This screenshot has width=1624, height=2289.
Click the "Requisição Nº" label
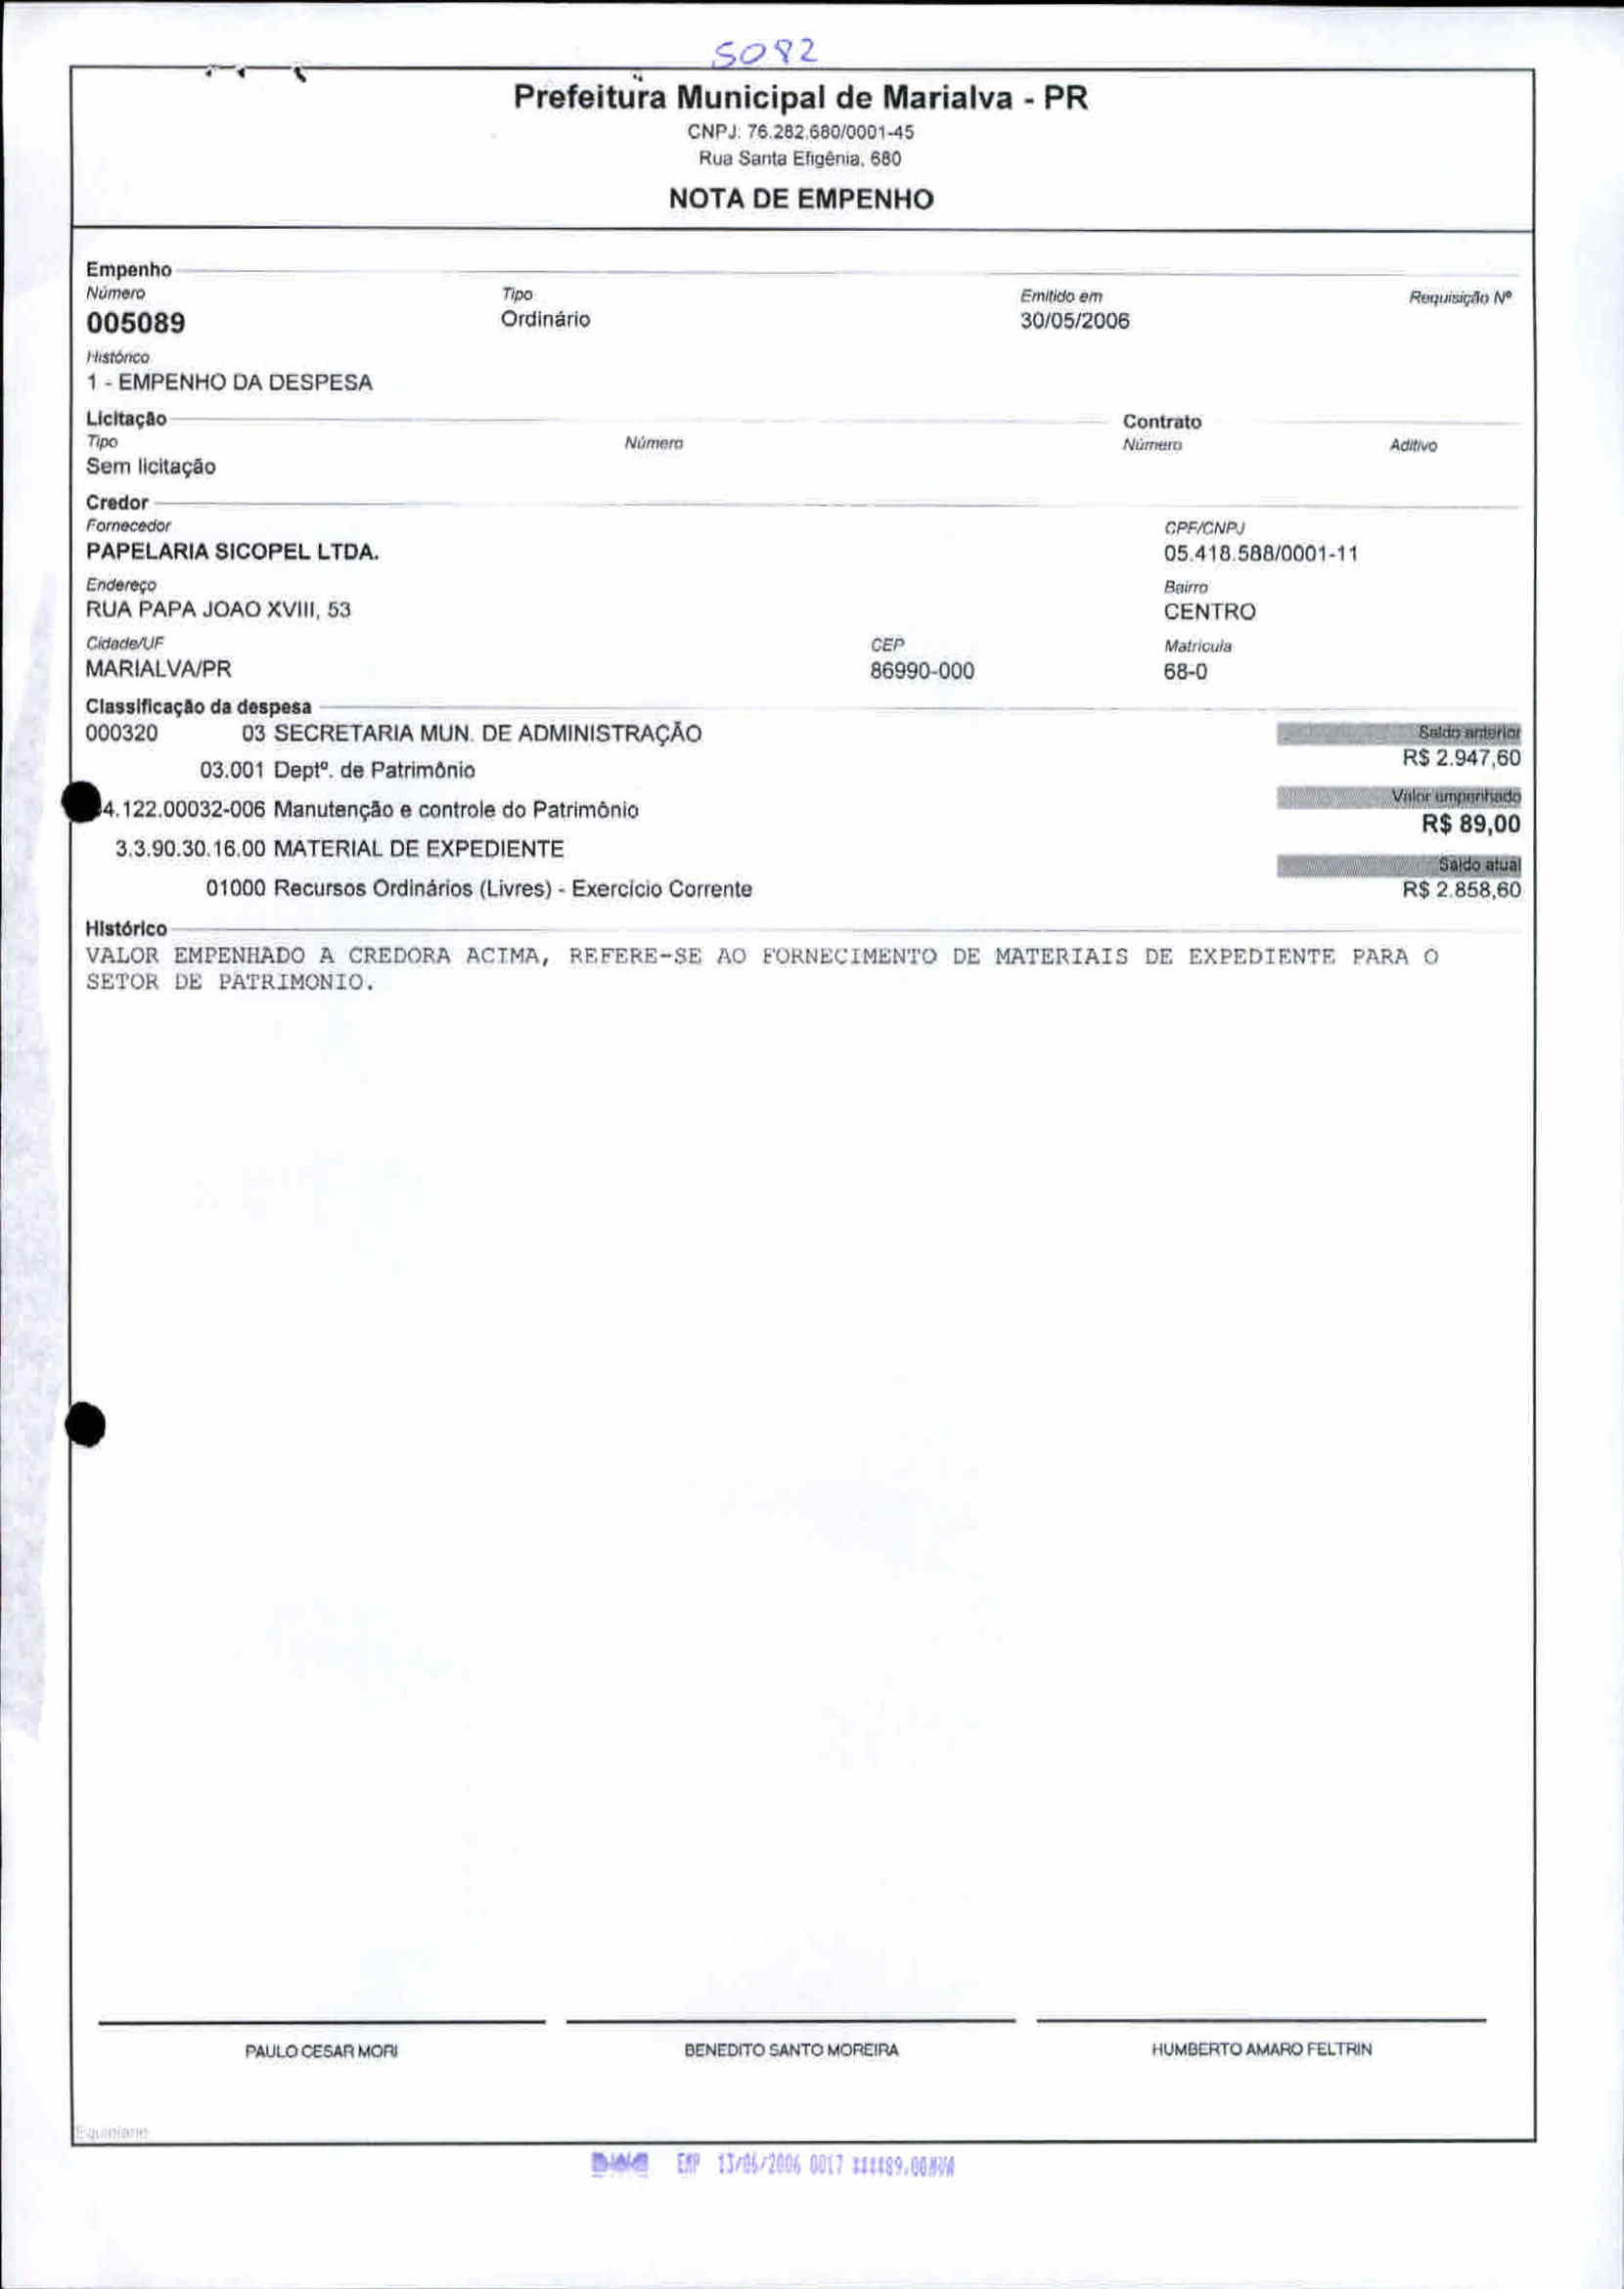click(x=1460, y=297)
